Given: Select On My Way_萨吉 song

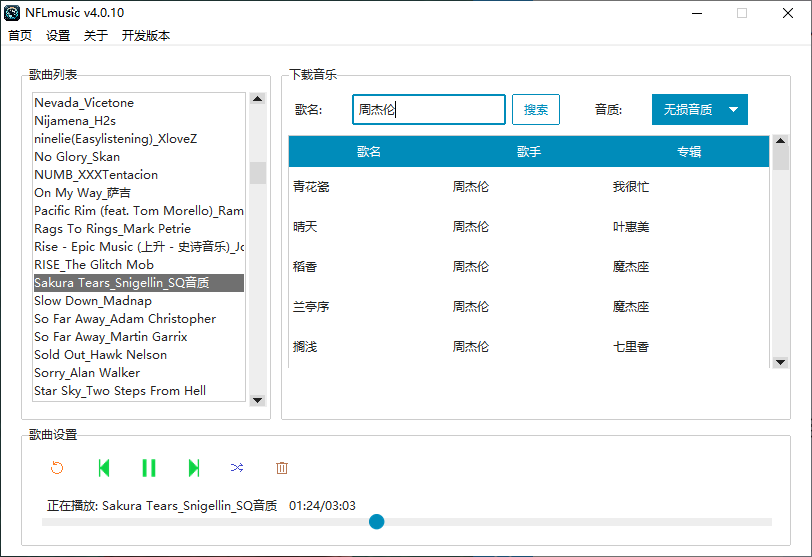Looking at the screenshot, I should [139, 193].
